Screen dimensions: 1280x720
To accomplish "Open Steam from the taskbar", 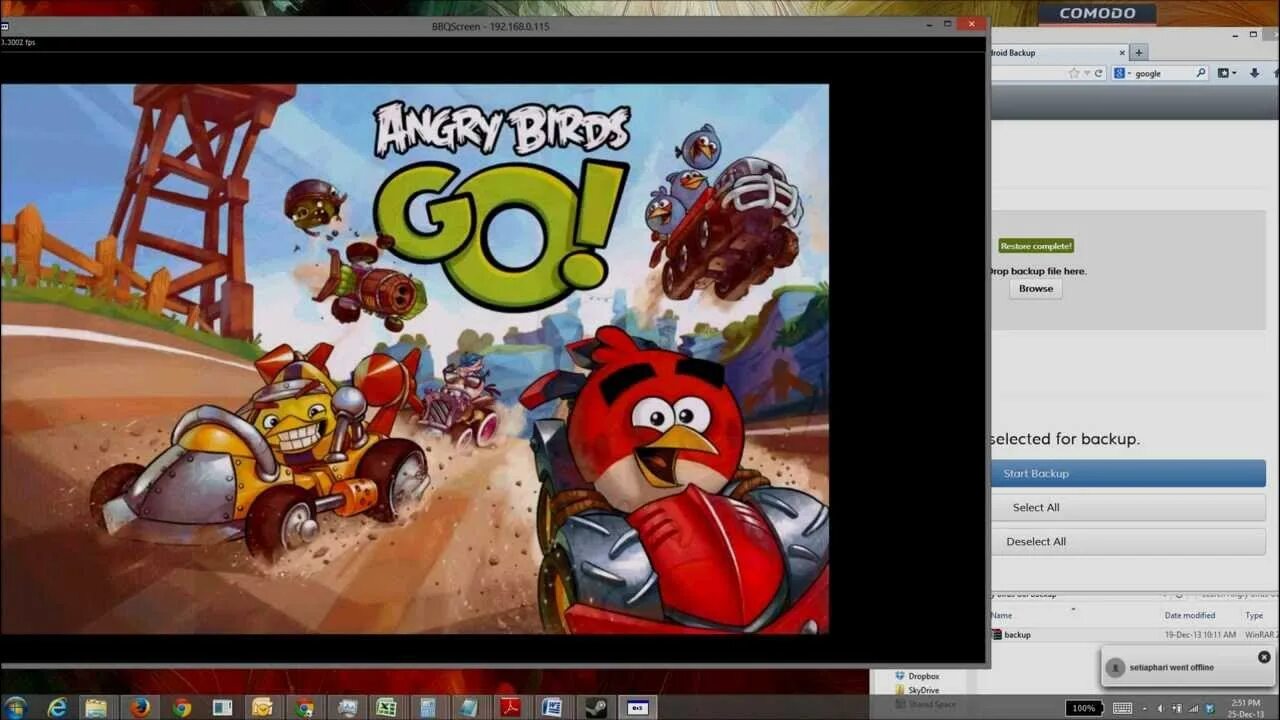I will 594,707.
